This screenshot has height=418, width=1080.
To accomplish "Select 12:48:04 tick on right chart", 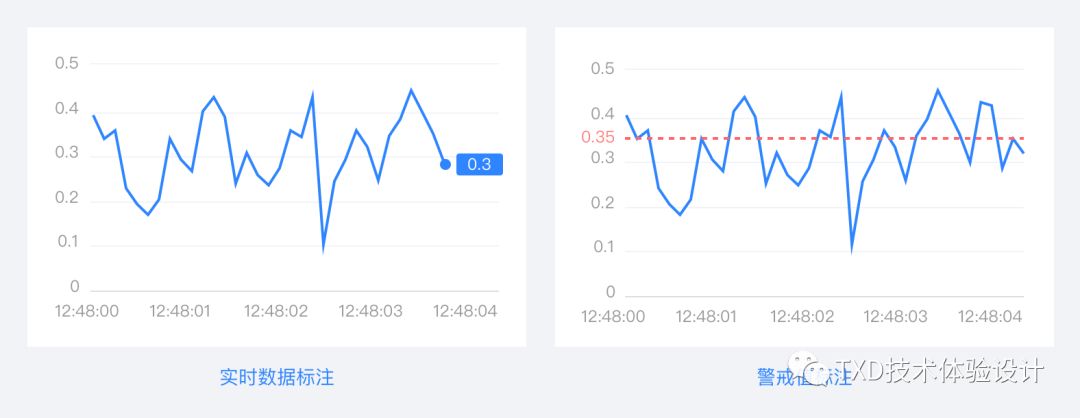I will pos(990,317).
